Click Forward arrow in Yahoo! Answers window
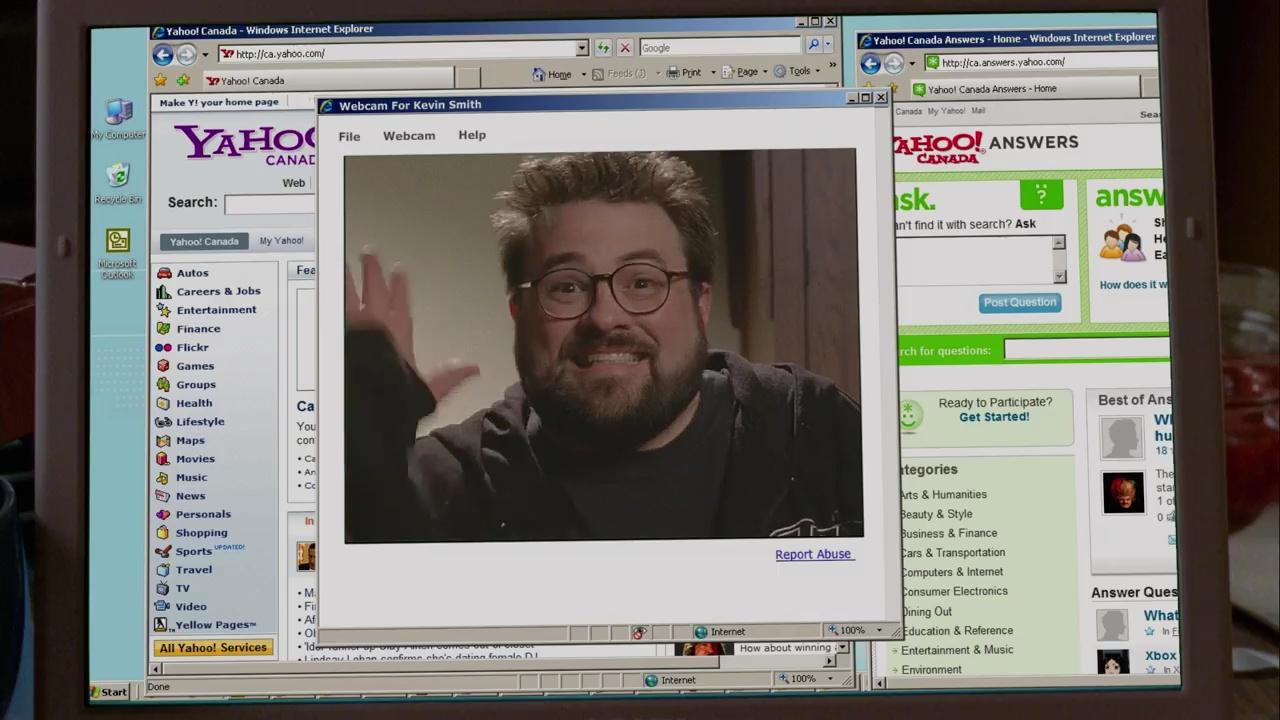The image size is (1280, 720). pos(893,64)
